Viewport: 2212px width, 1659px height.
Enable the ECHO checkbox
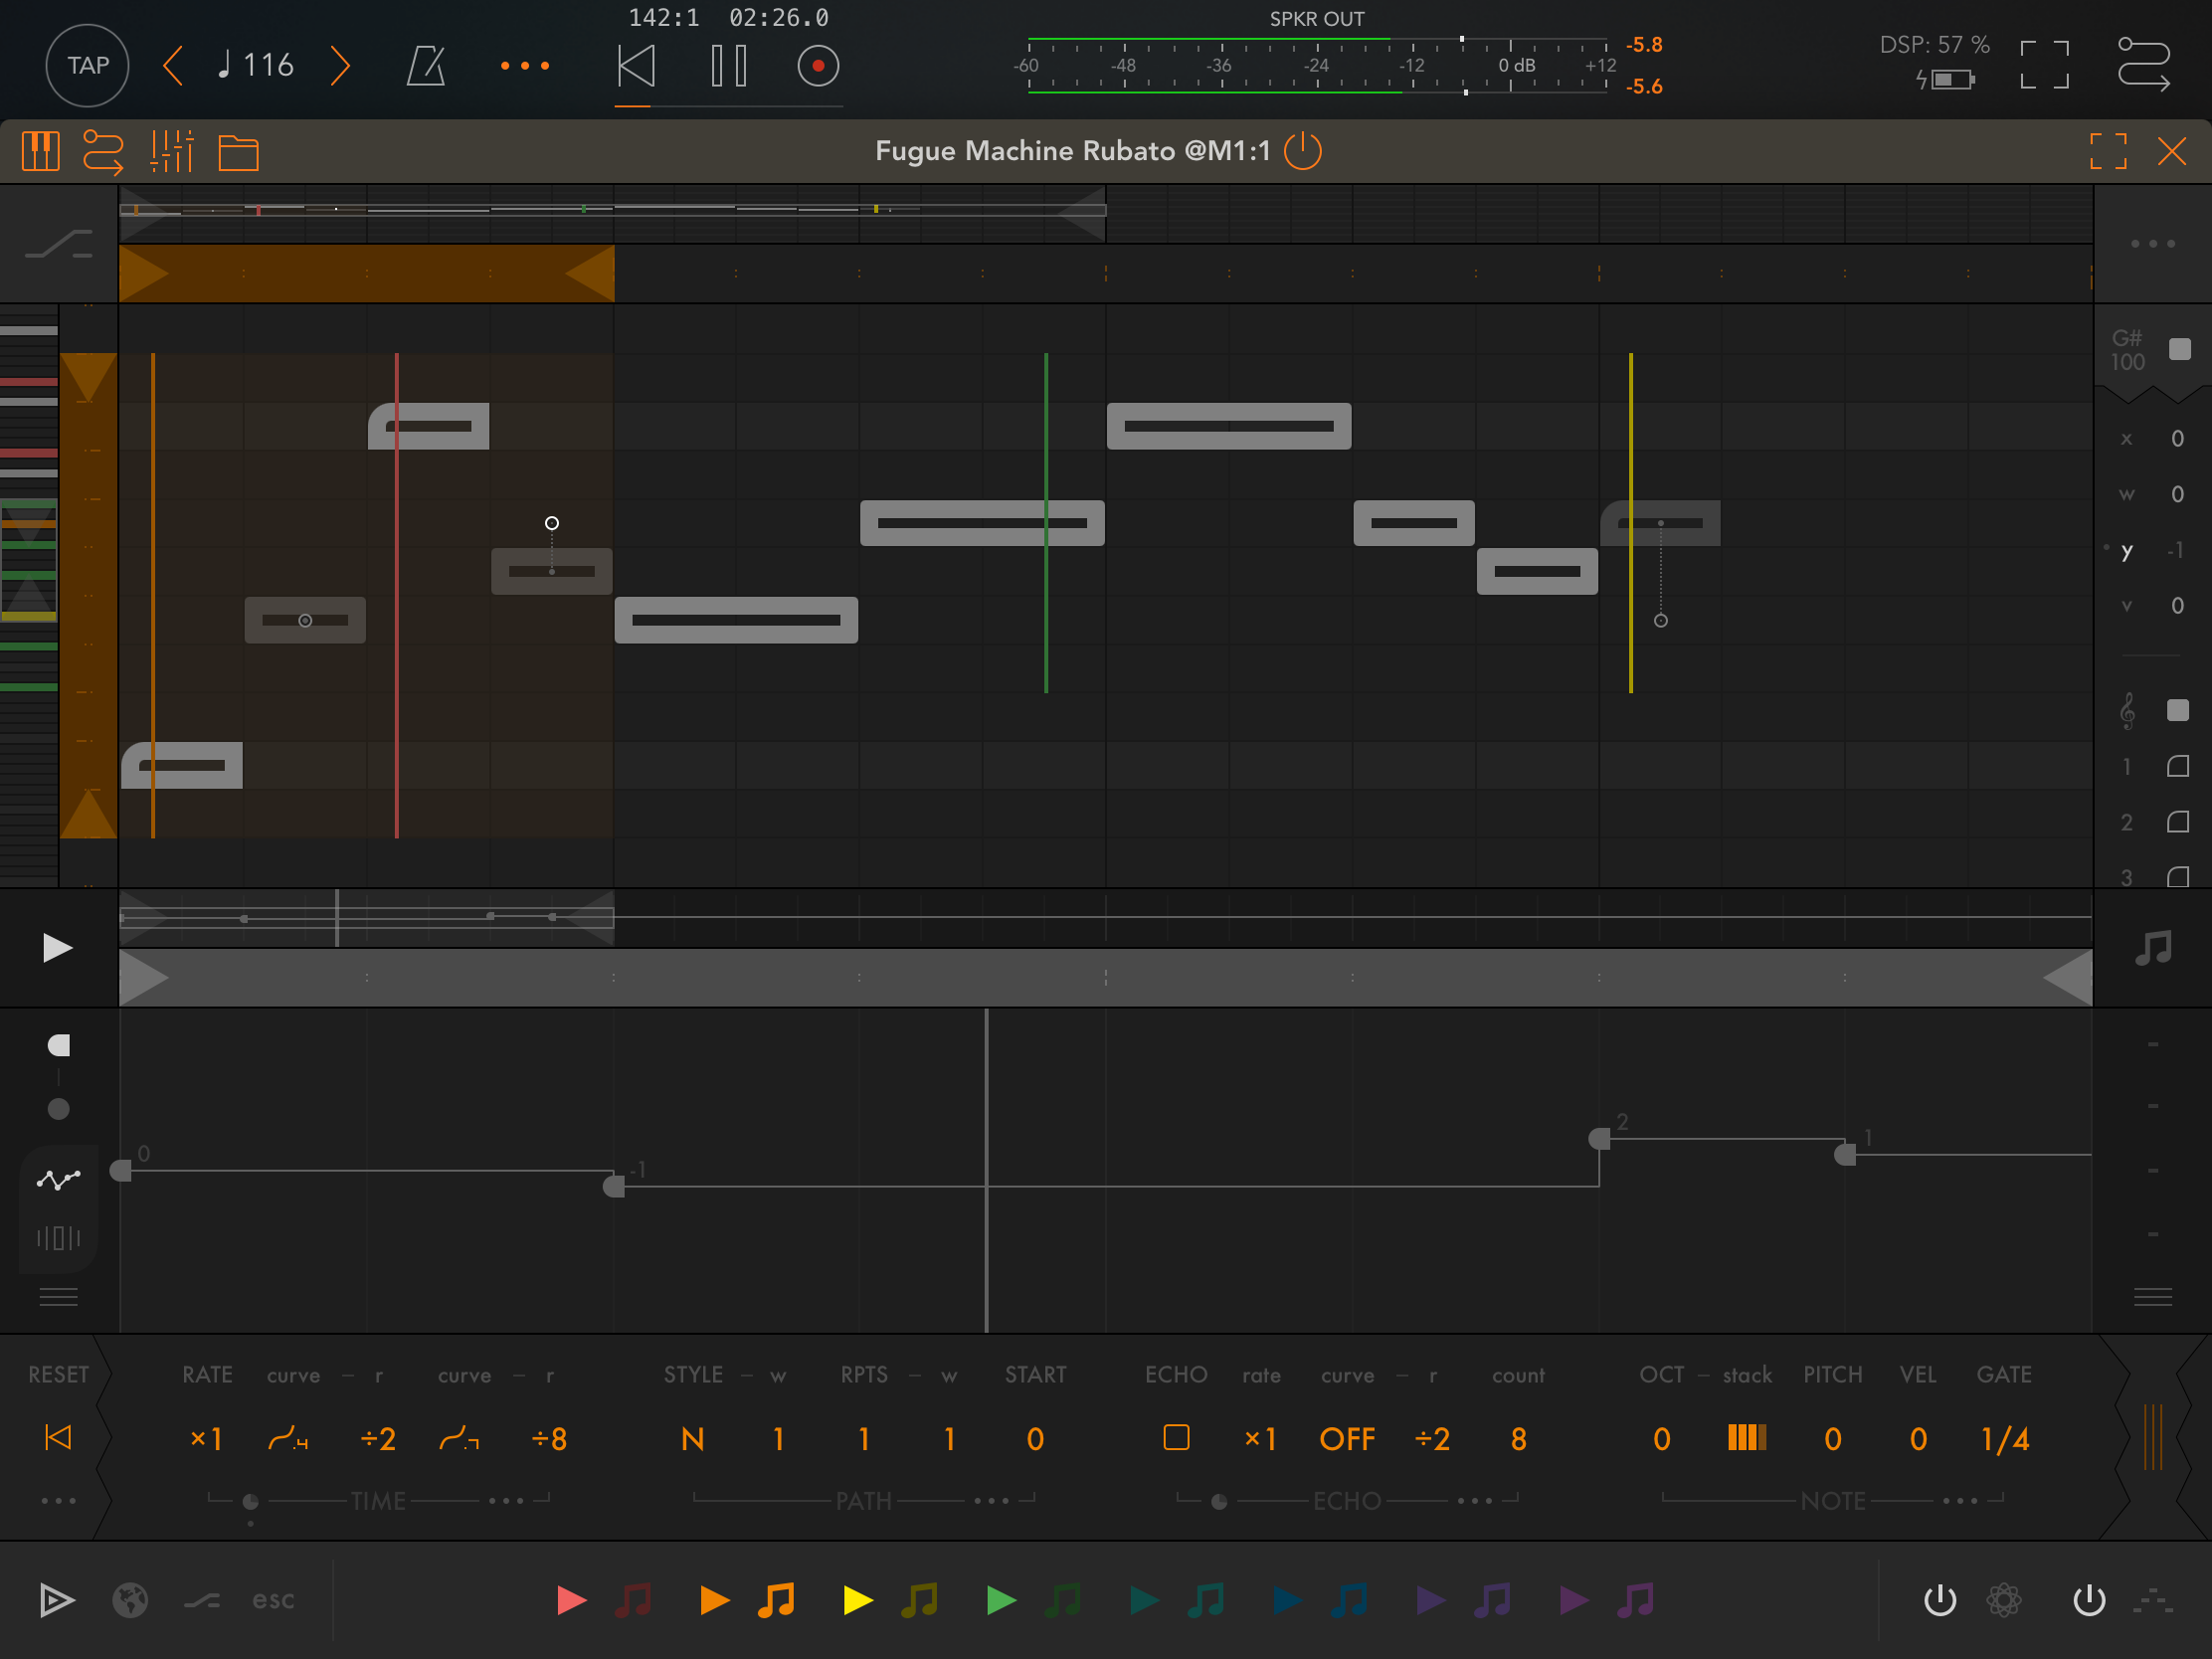(x=1176, y=1438)
